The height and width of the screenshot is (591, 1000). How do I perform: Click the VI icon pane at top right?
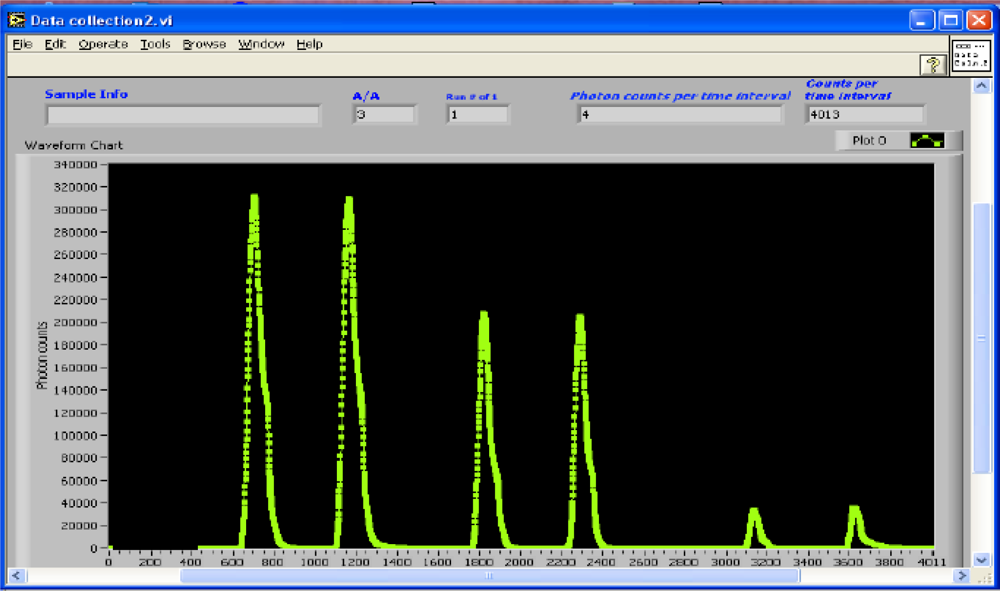tap(970, 54)
